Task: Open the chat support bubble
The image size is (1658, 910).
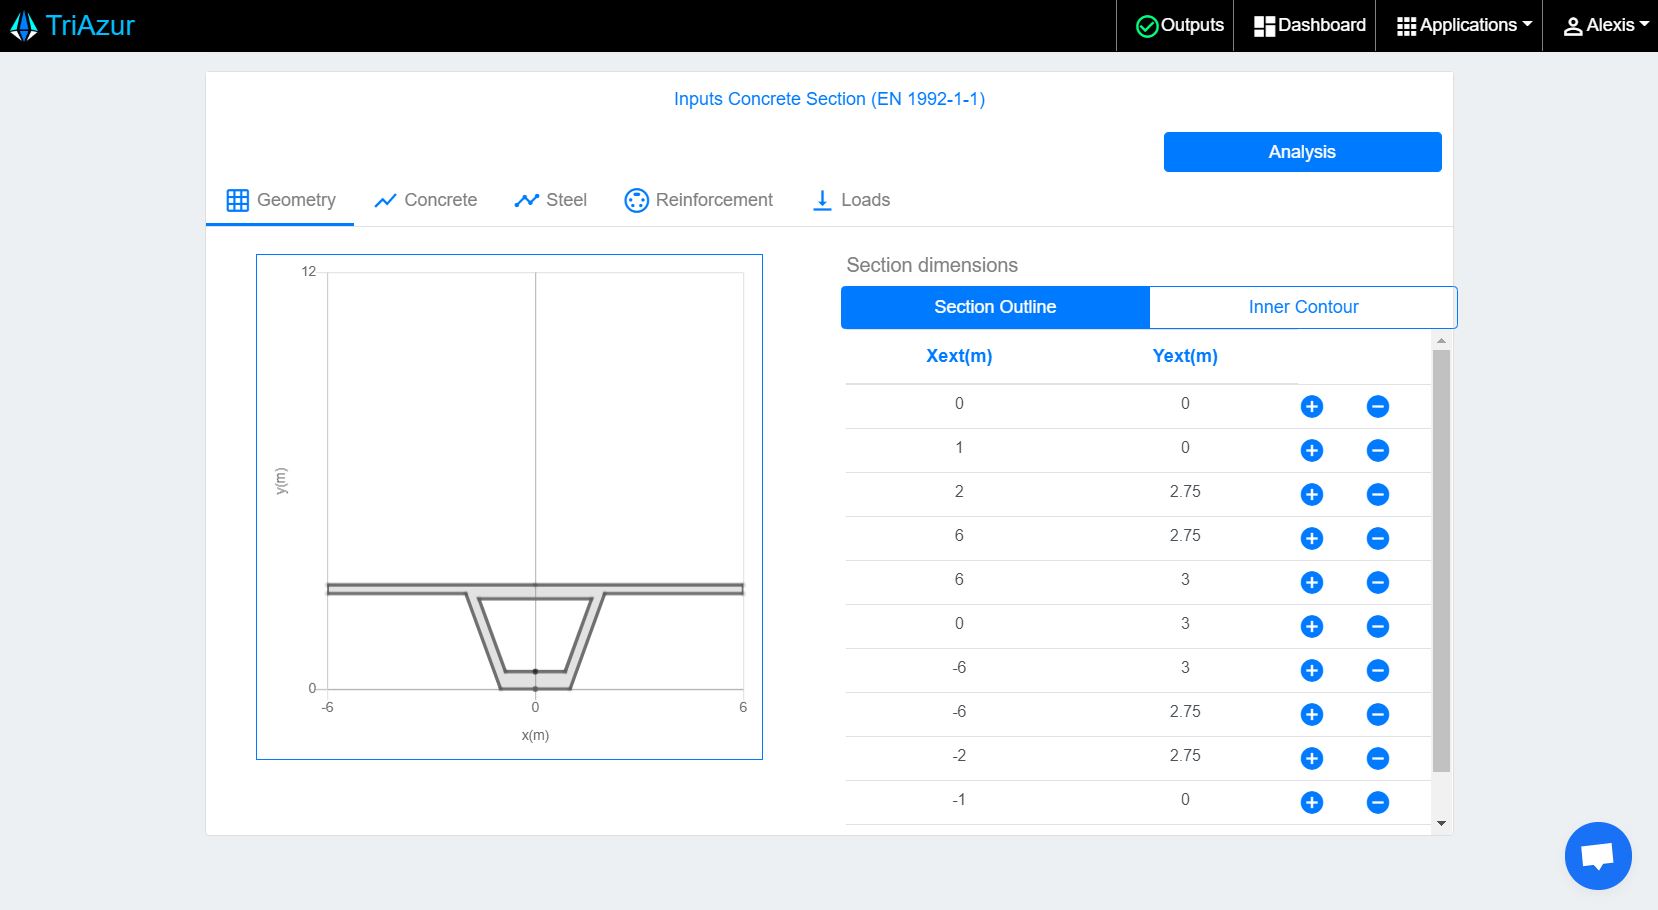Action: point(1597,856)
